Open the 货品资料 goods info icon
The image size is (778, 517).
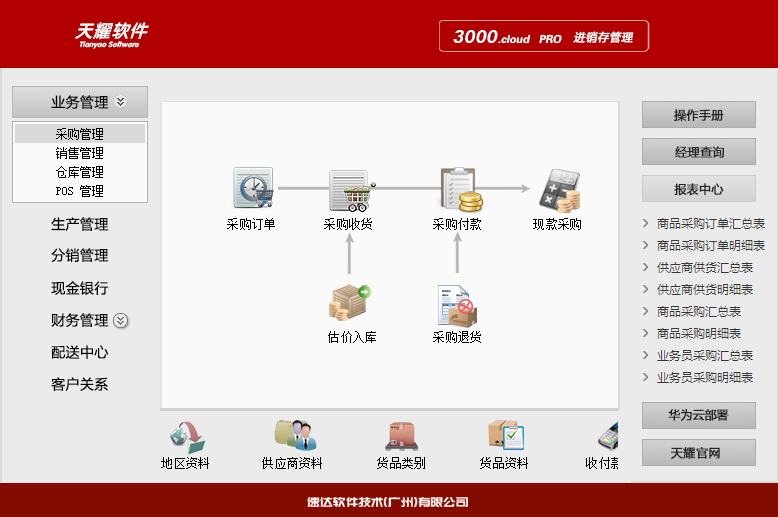pyautogui.click(x=505, y=435)
